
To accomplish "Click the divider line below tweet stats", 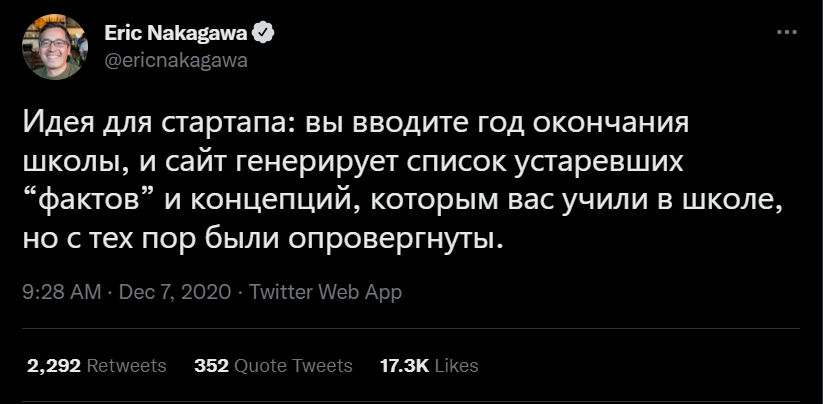I will click(x=411, y=402).
